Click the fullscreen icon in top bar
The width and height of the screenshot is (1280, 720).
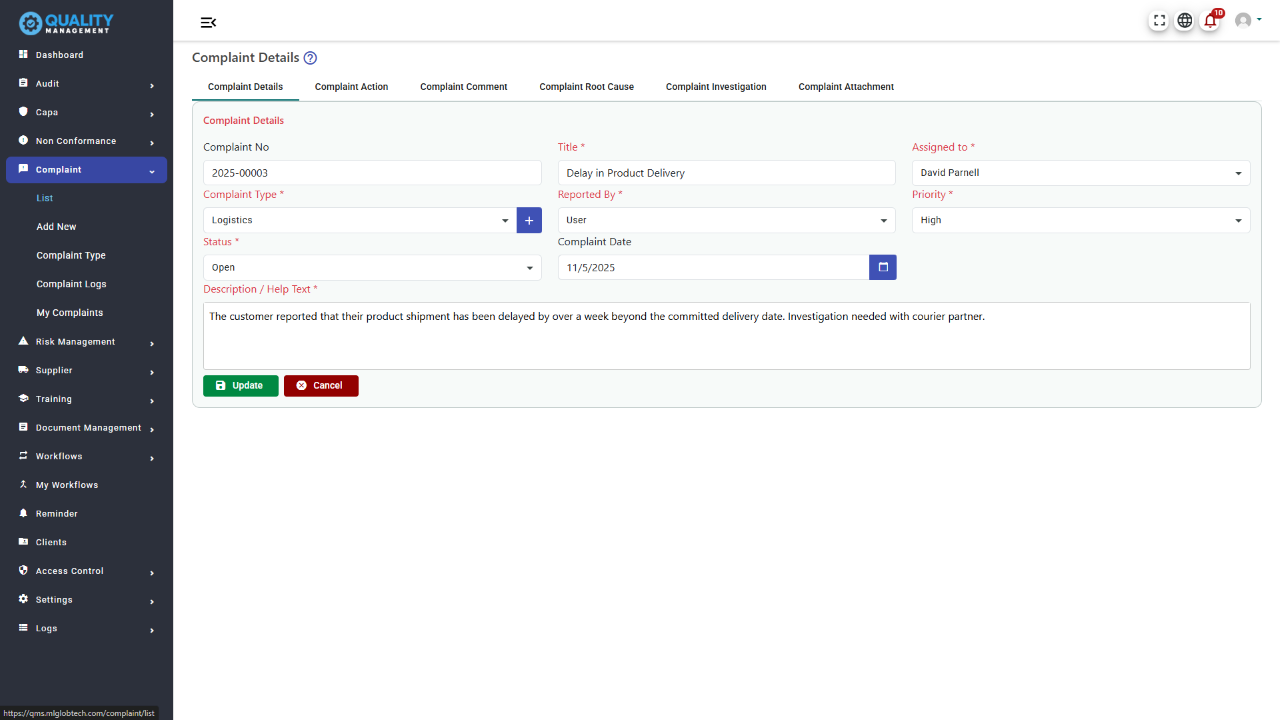pos(1159,20)
